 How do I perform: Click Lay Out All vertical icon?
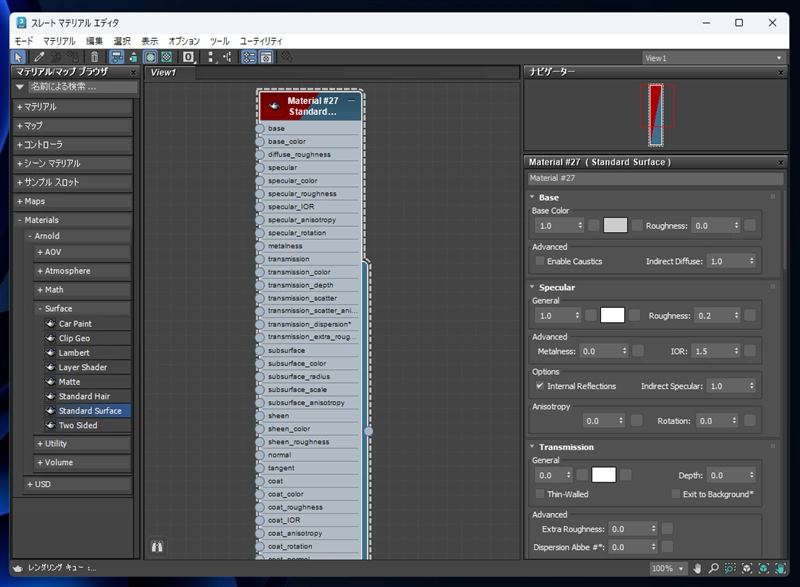pyautogui.click(x=211, y=57)
